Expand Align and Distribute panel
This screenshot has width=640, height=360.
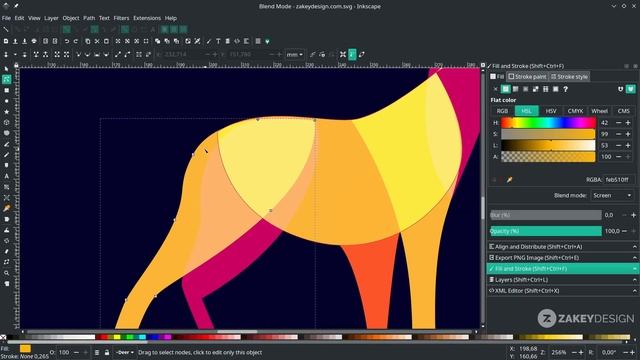click(x=562, y=247)
